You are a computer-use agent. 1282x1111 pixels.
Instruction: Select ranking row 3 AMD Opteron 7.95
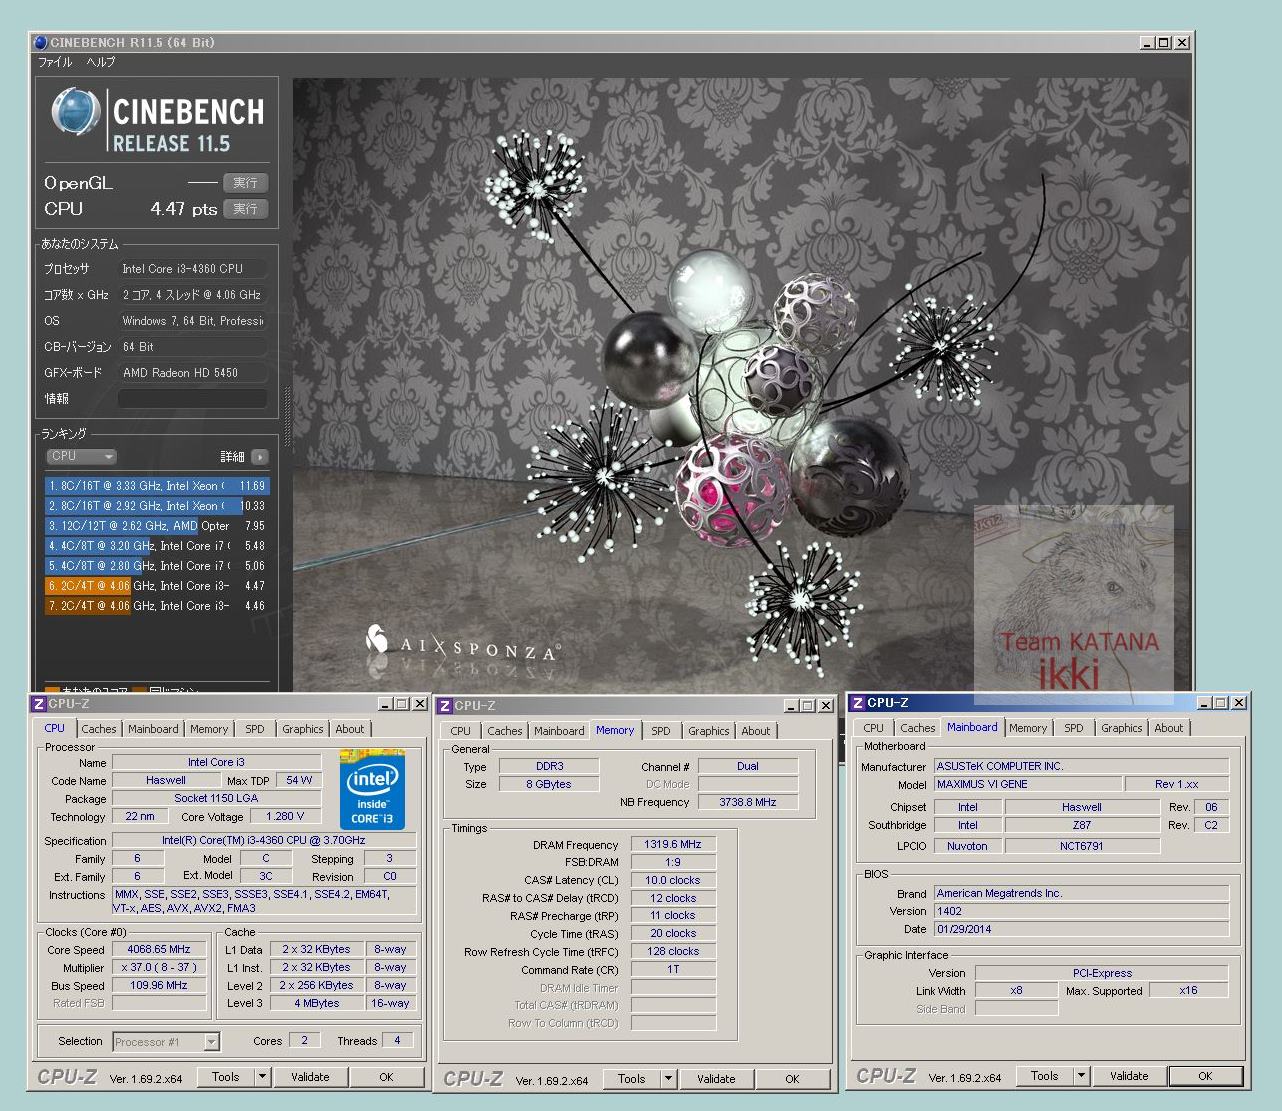click(156, 526)
